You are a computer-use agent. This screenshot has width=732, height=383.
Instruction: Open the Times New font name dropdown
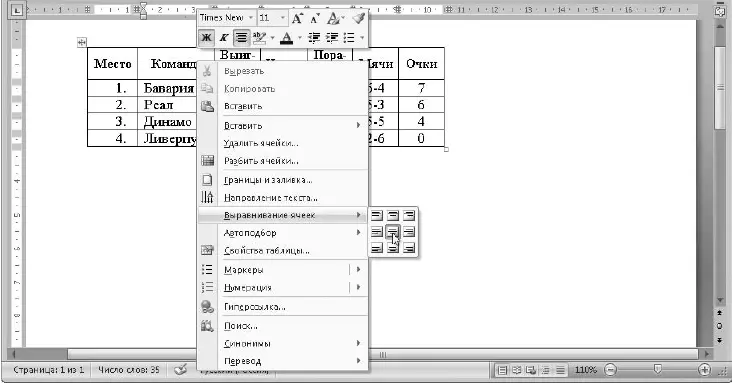[251, 18]
